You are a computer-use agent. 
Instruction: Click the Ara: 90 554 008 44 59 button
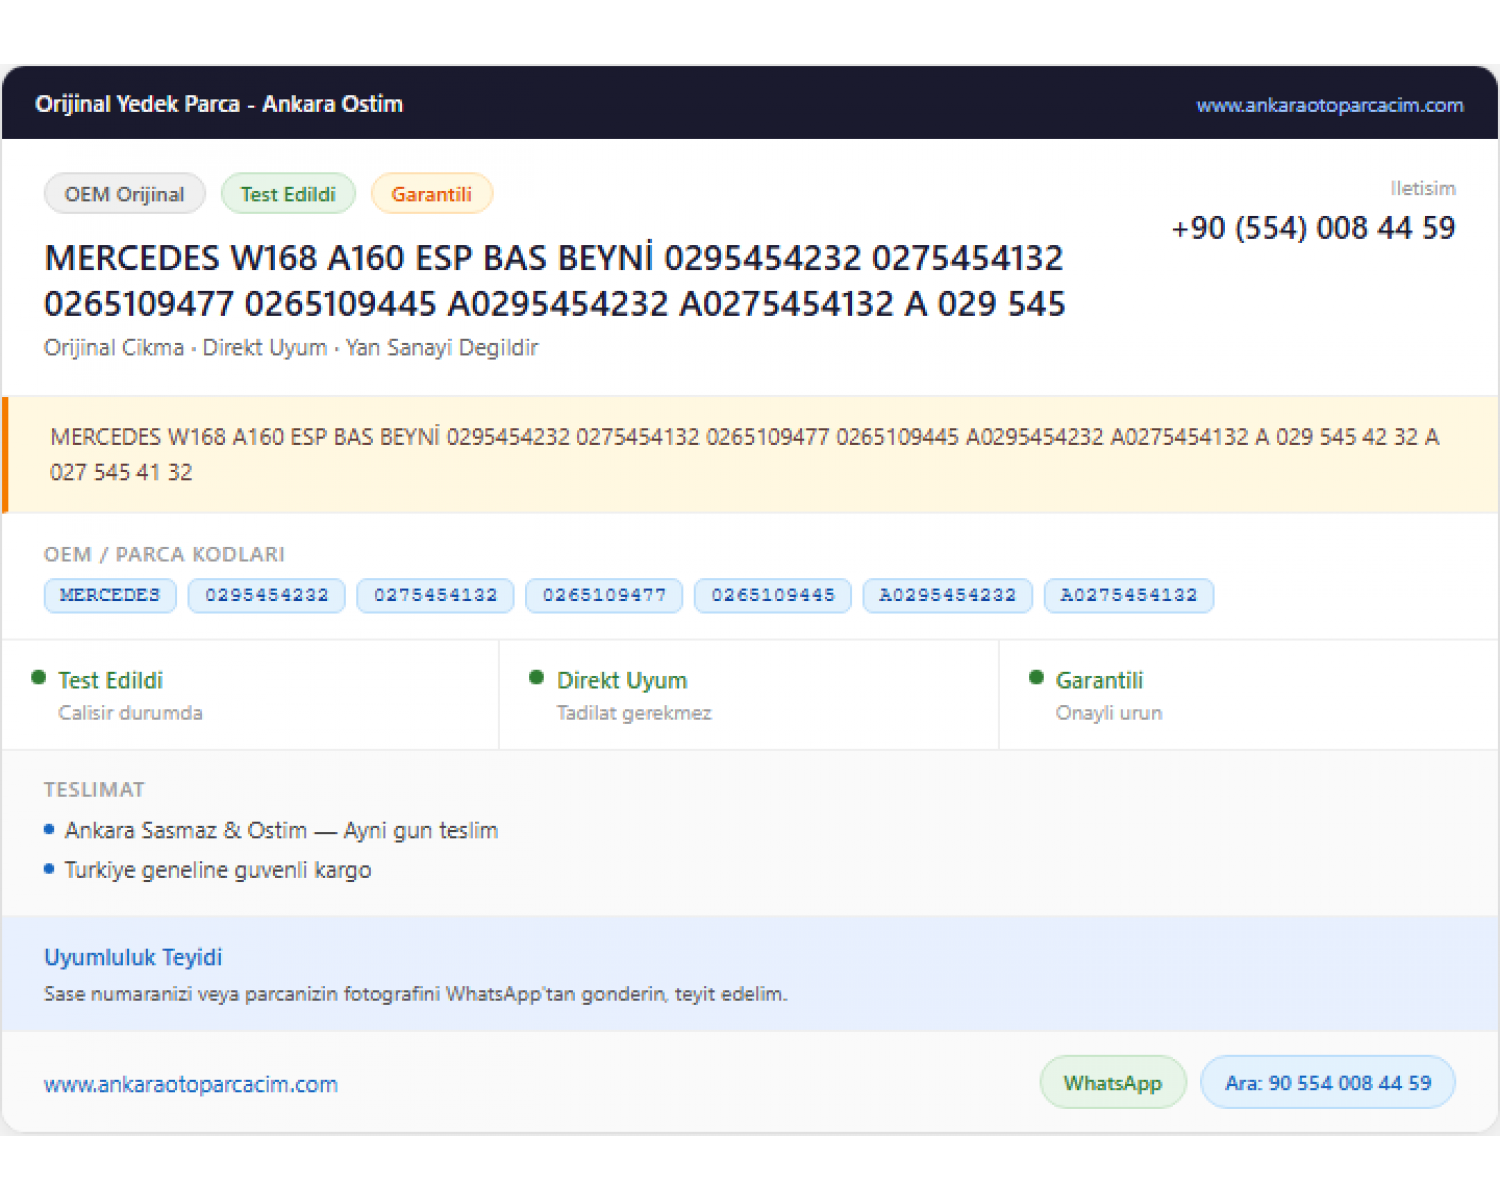pyautogui.click(x=1327, y=1082)
